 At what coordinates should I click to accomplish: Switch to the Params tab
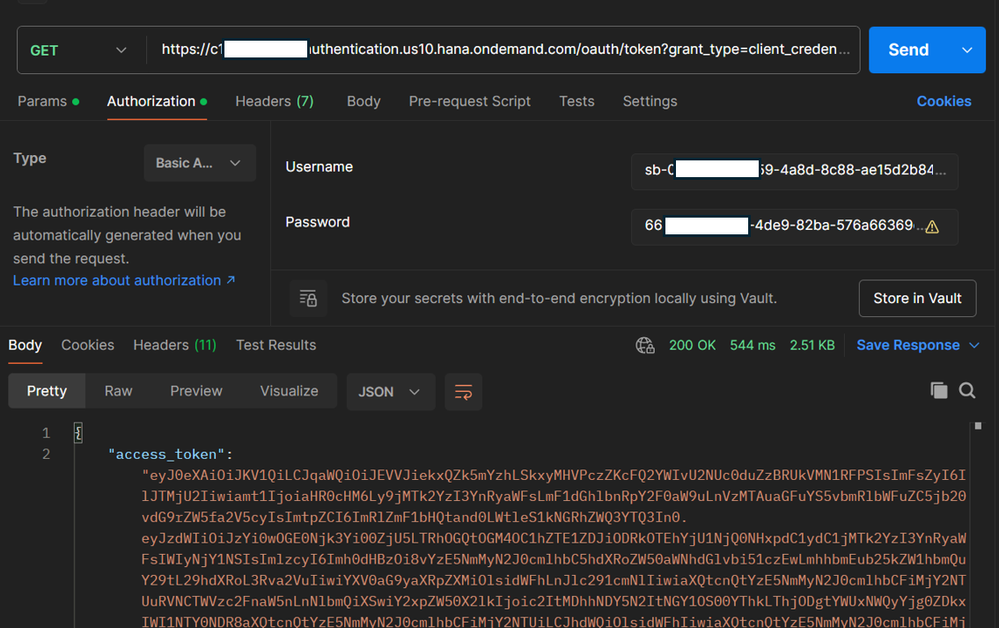click(48, 101)
